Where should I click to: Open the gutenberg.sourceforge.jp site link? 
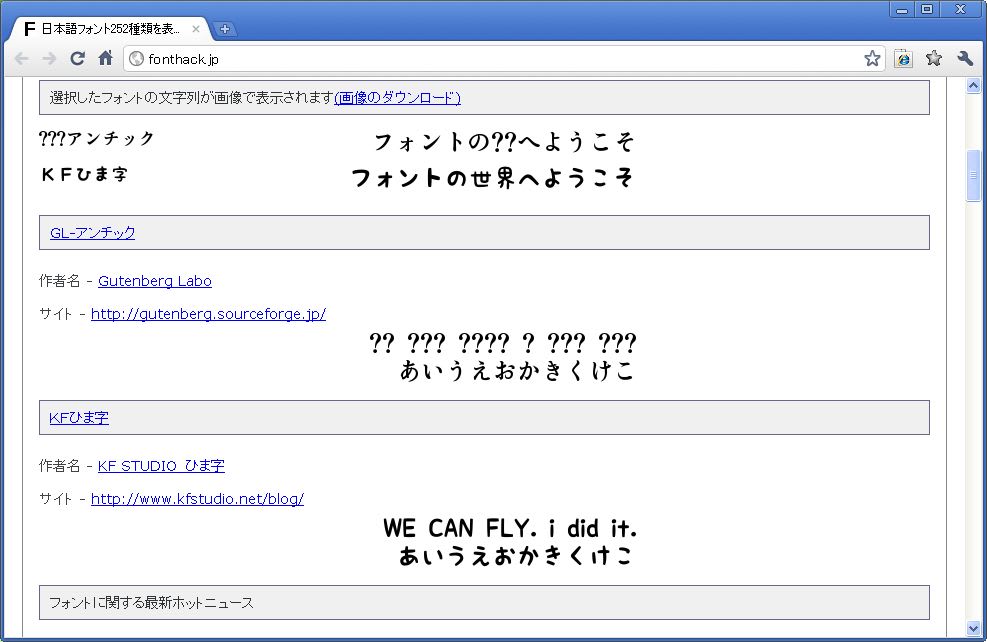click(208, 314)
